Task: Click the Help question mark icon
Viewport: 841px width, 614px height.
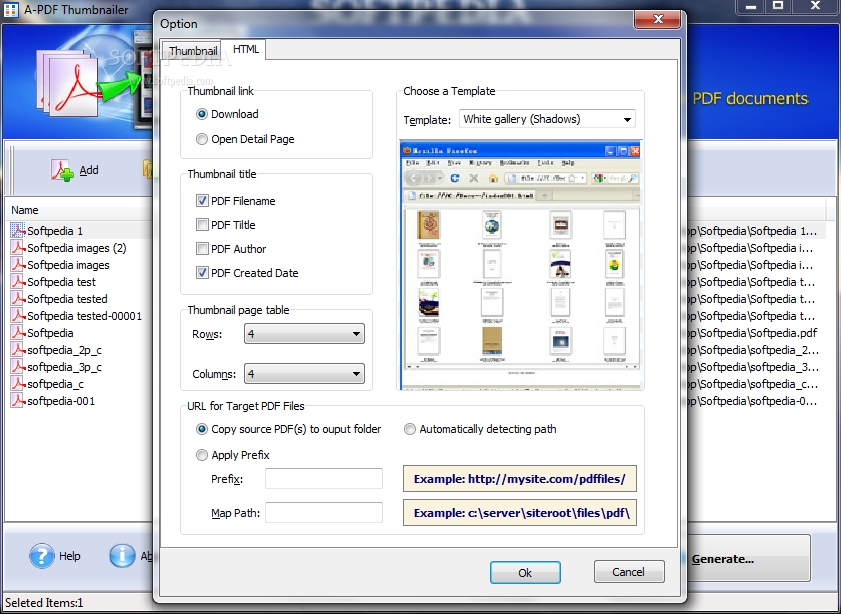Action: pyautogui.click(x=42, y=556)
